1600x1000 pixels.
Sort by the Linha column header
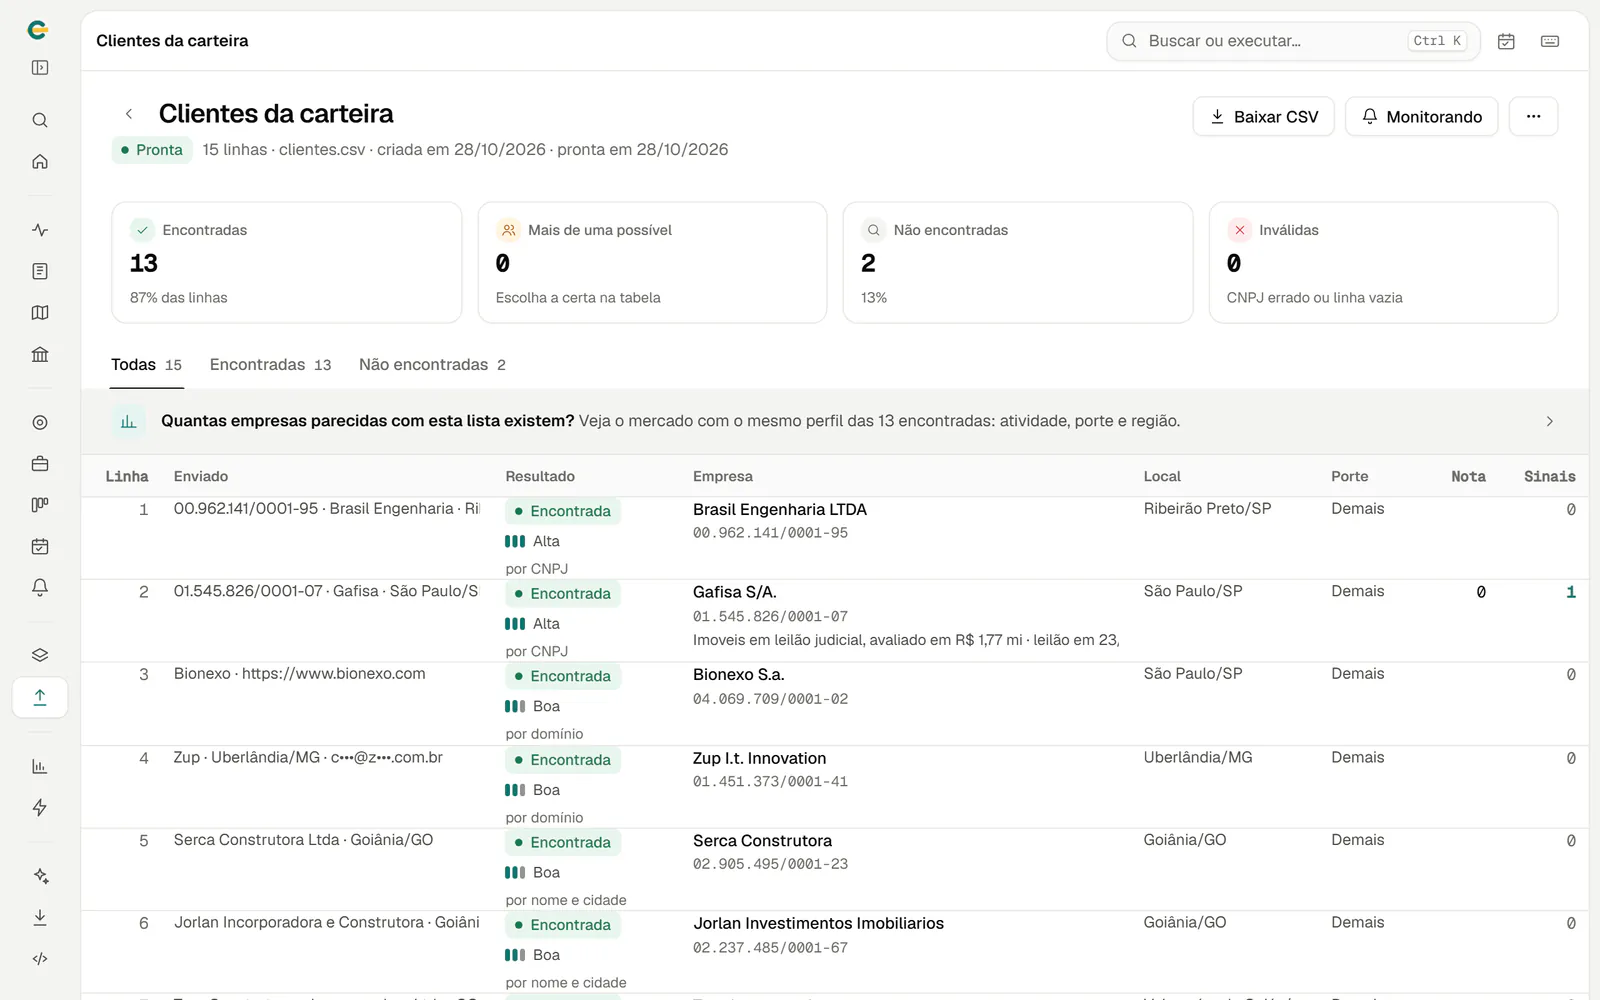point(127,477)
